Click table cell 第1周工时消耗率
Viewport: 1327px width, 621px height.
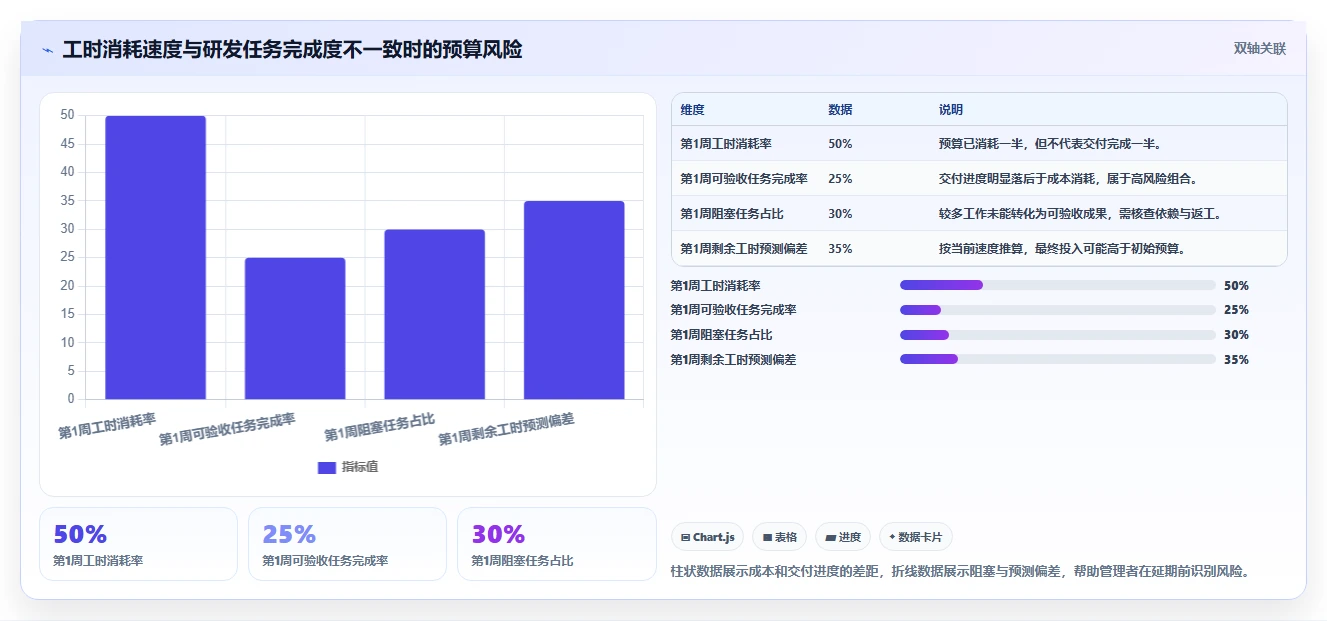pyautogui.click(x=726, y=144)
